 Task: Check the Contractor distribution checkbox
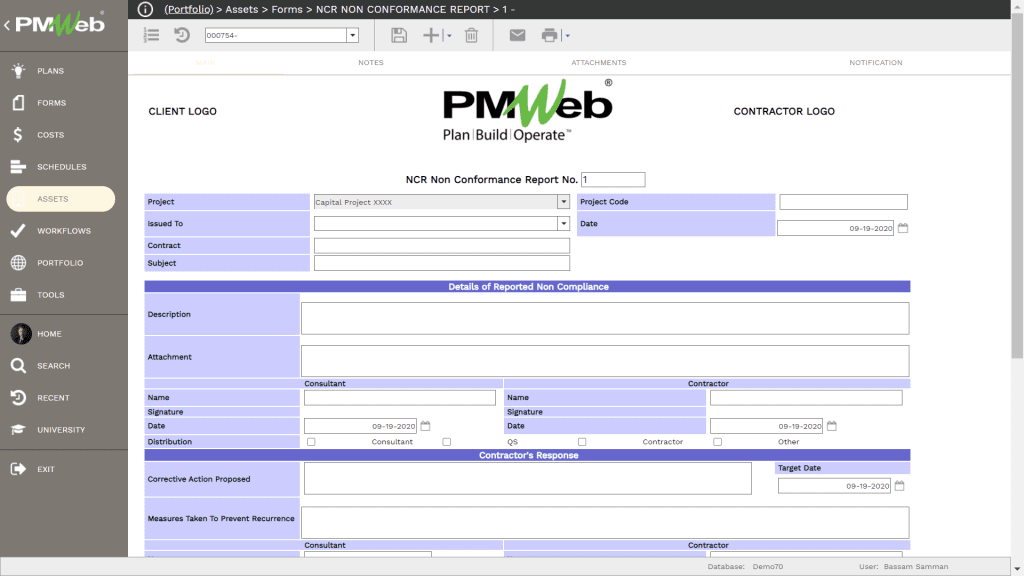582,442
